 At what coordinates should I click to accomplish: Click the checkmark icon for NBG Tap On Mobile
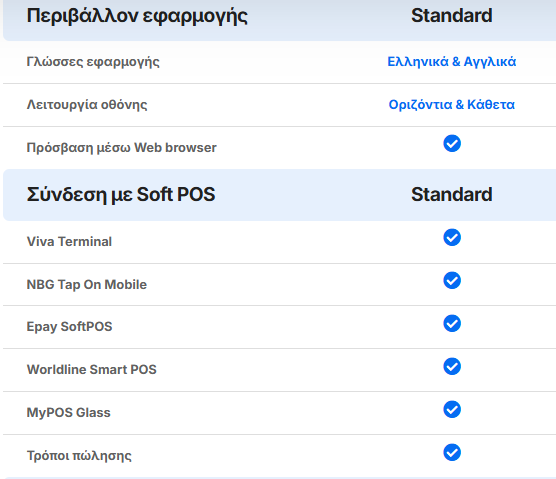pyautogui.click(x=452, y=280)
